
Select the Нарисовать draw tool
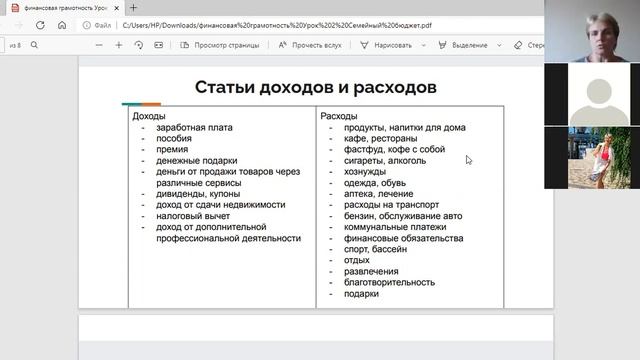(386, 45)
